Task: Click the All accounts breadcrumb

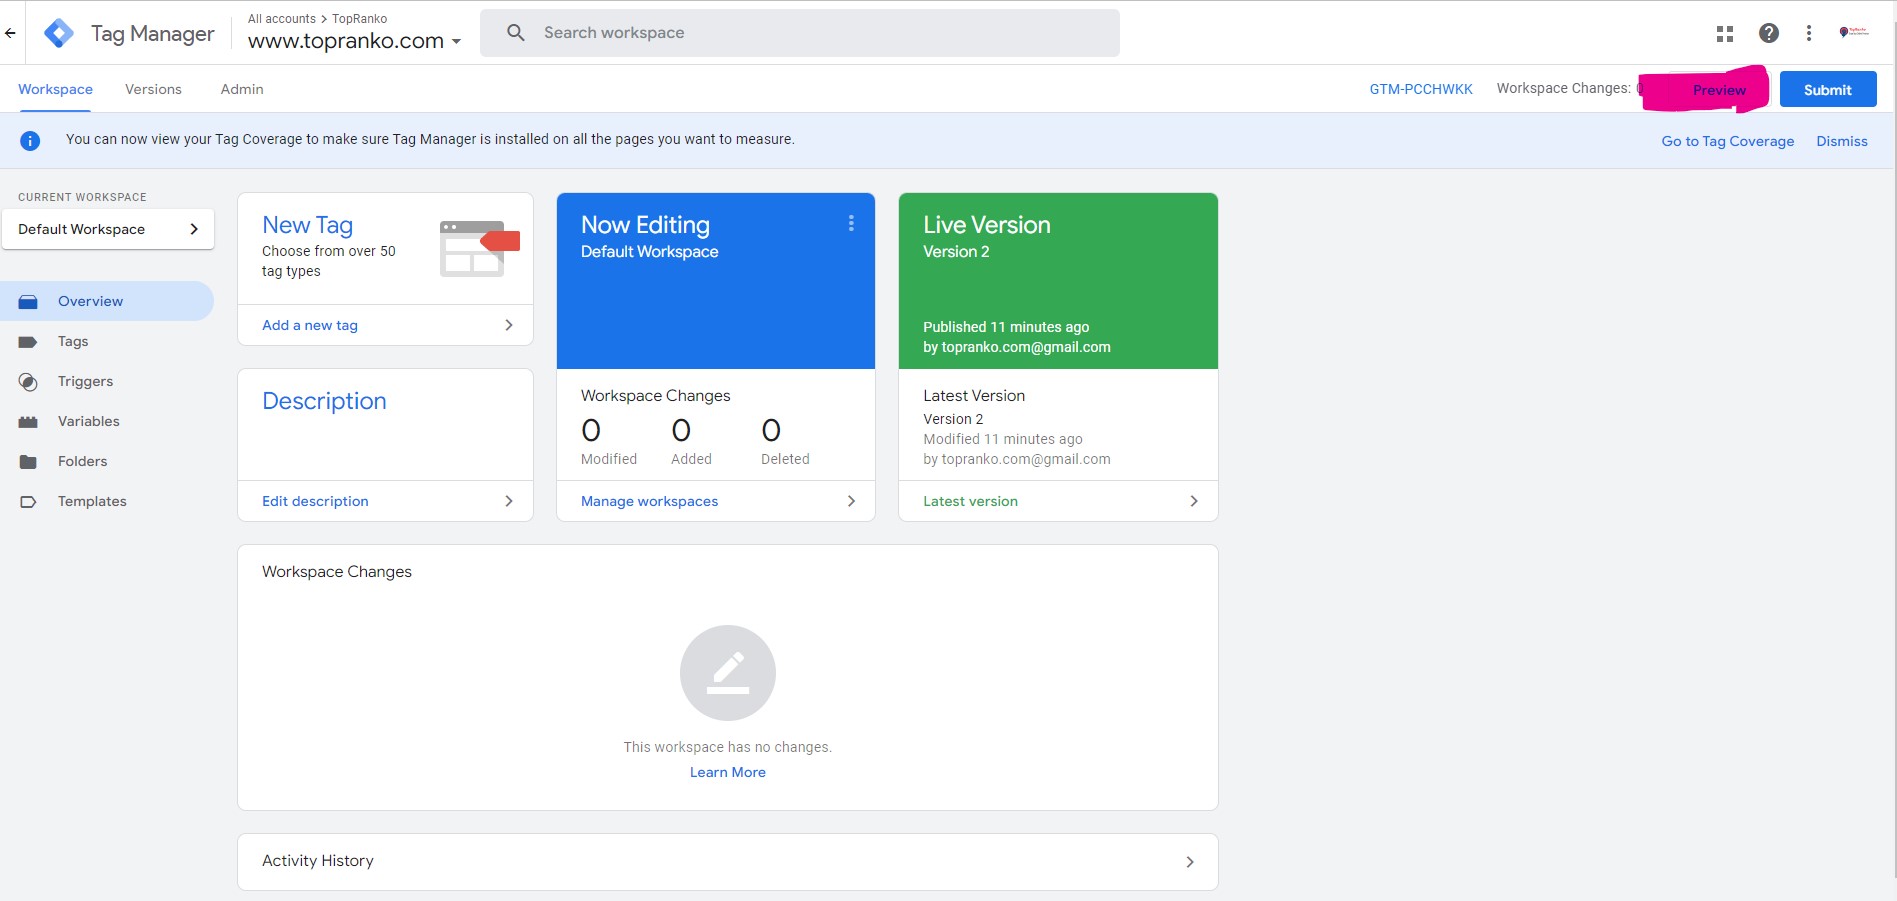Action: click(282, 18)
